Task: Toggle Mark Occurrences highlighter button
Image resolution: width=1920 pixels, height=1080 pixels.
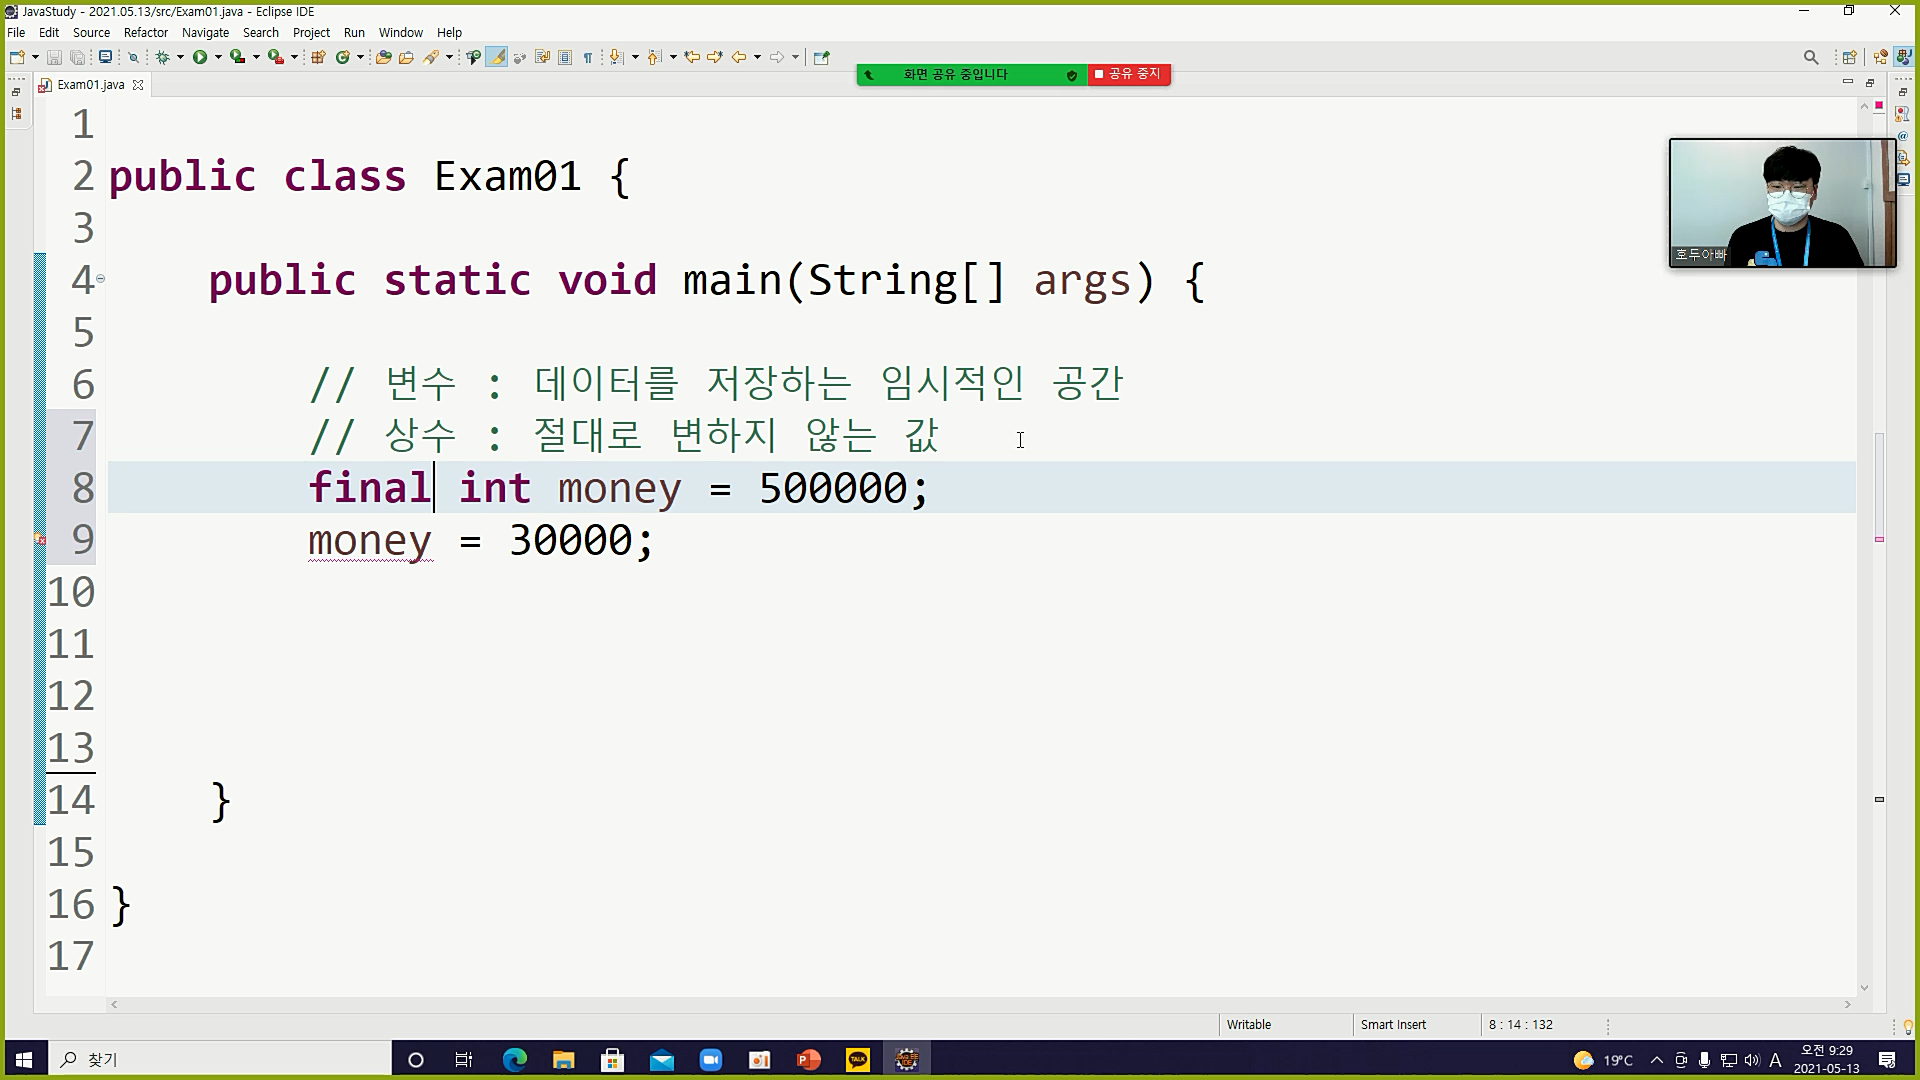Action: (496, 57)
